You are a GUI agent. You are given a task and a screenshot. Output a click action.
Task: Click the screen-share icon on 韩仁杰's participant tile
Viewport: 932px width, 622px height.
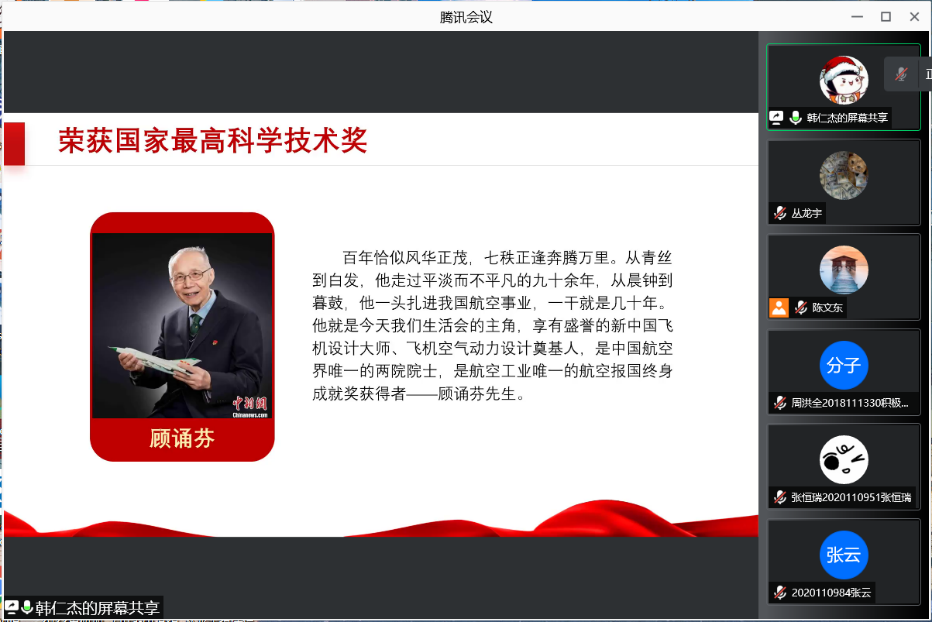coord(777,117)
